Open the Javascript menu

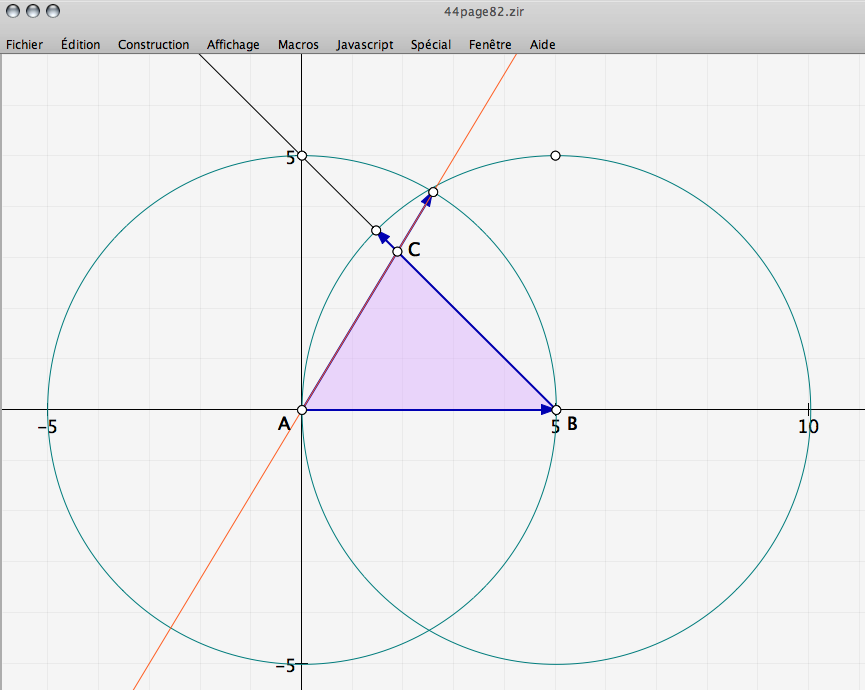pyautogui.click(x=365, y=44)
